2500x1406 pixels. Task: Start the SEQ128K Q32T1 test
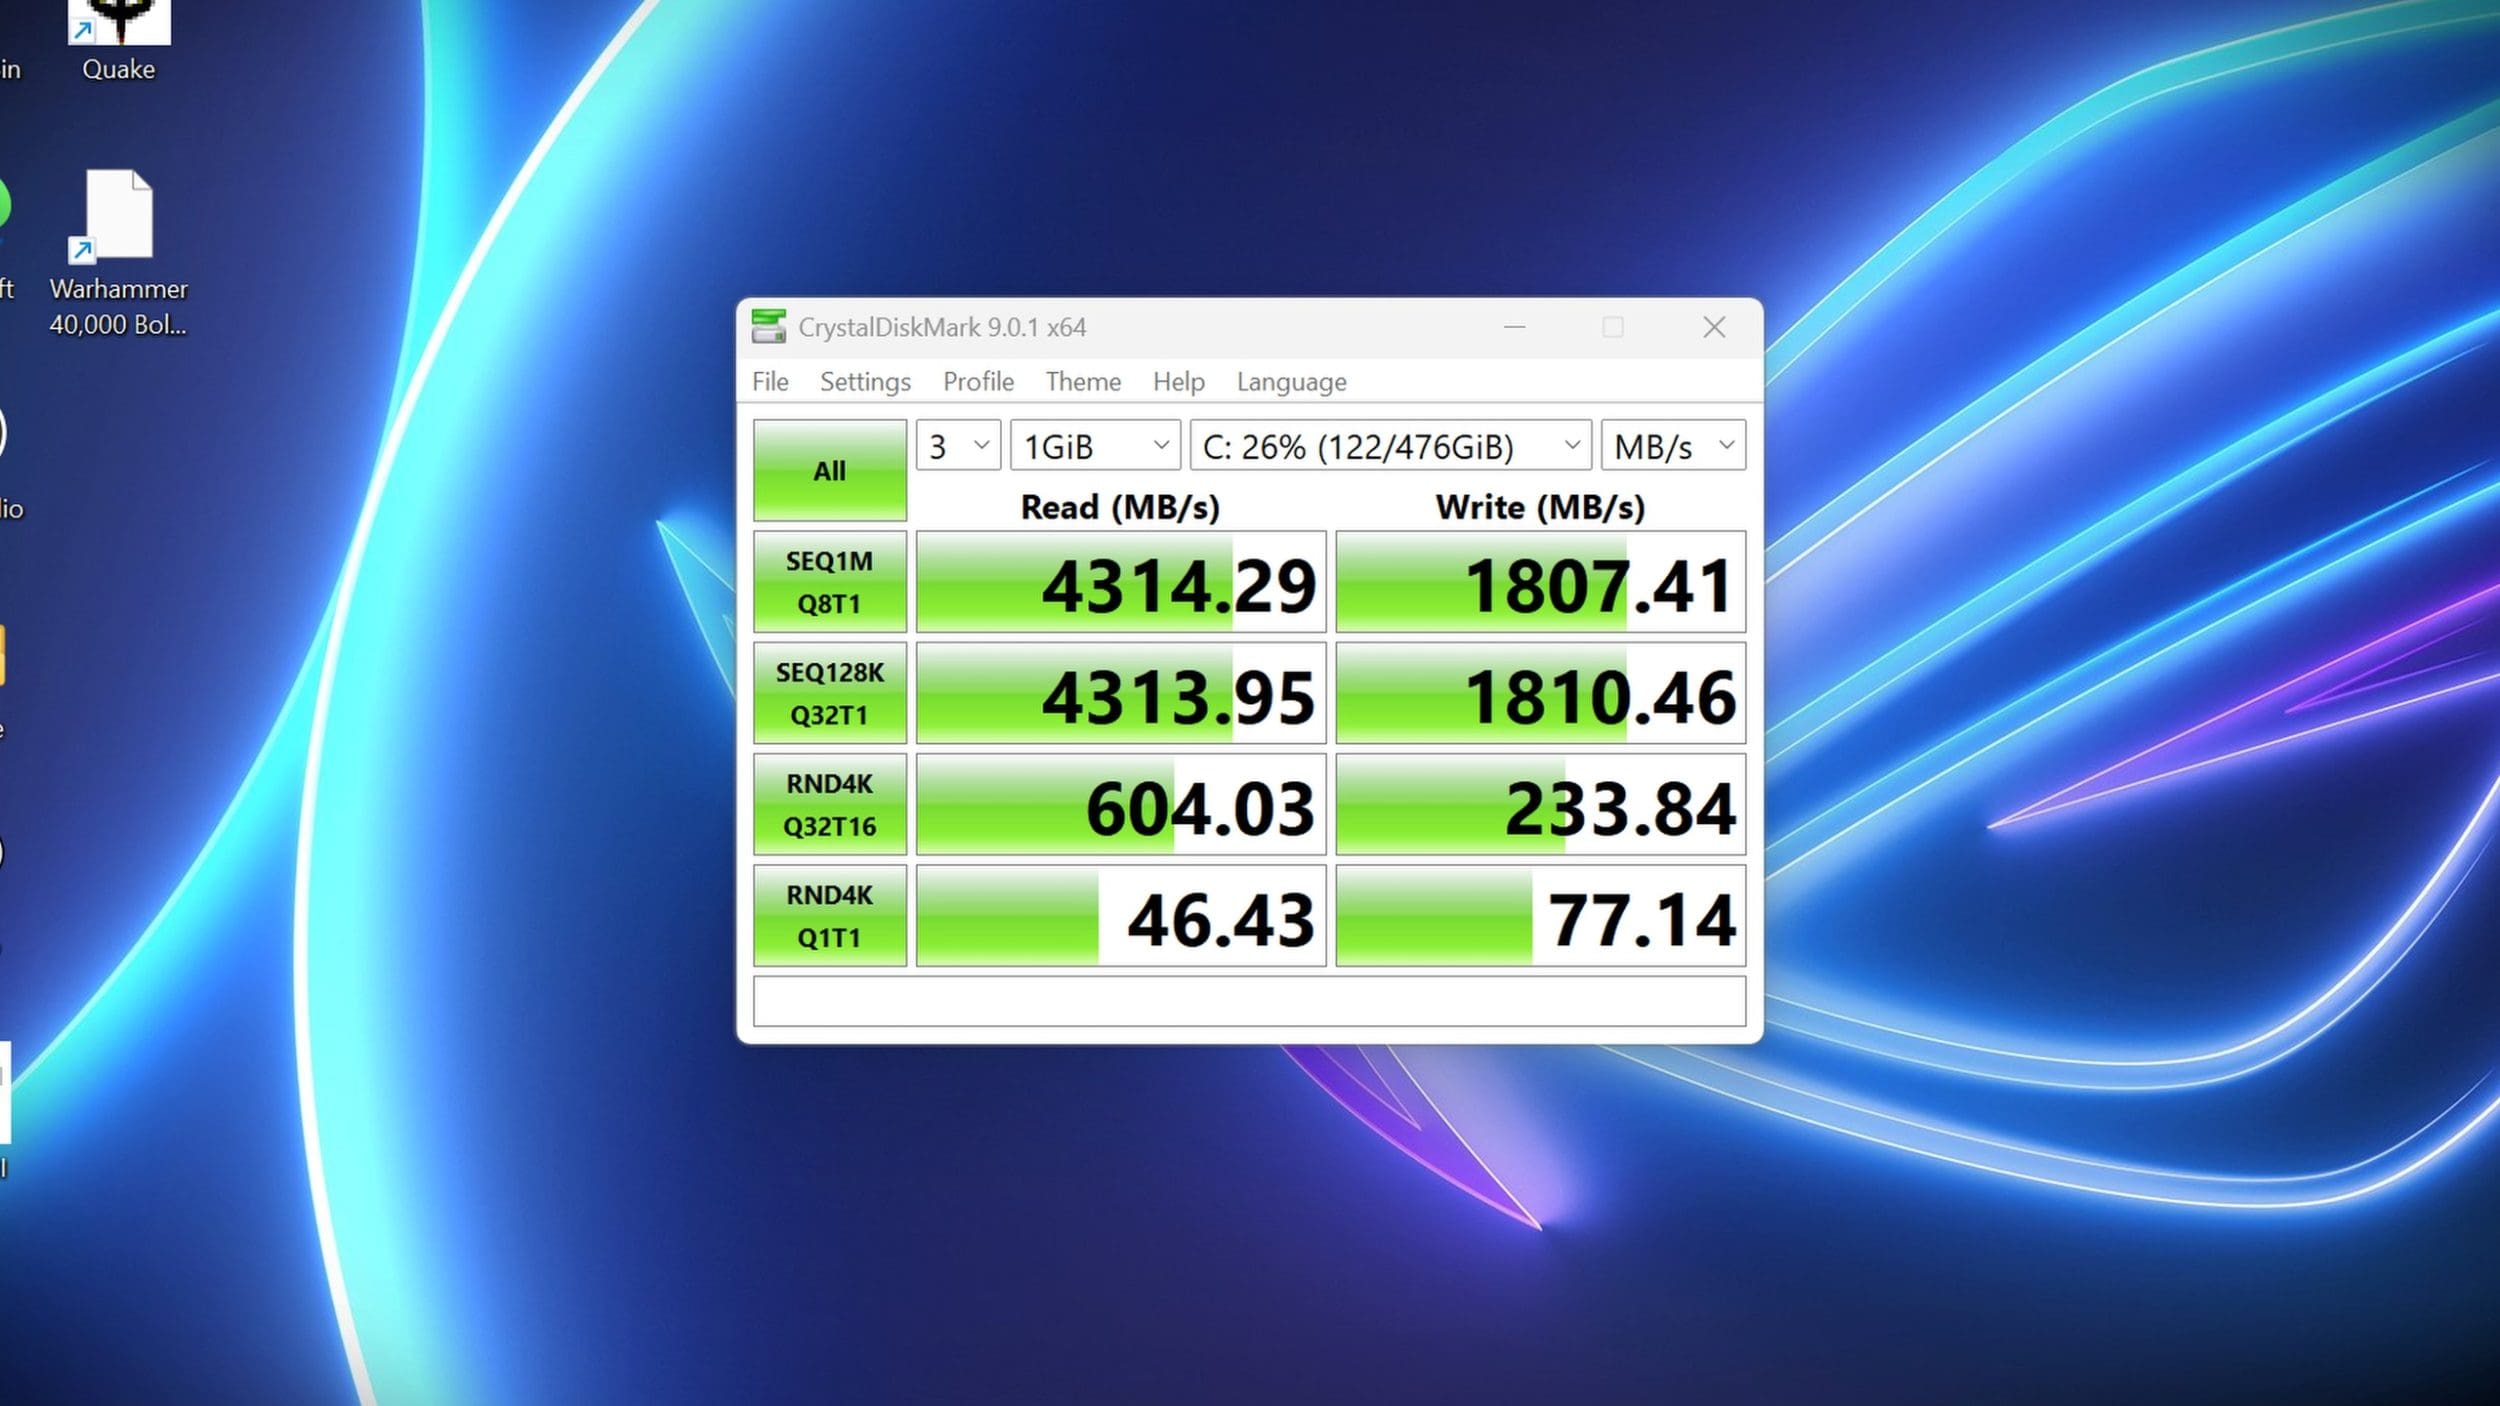(x=829, y=693)
